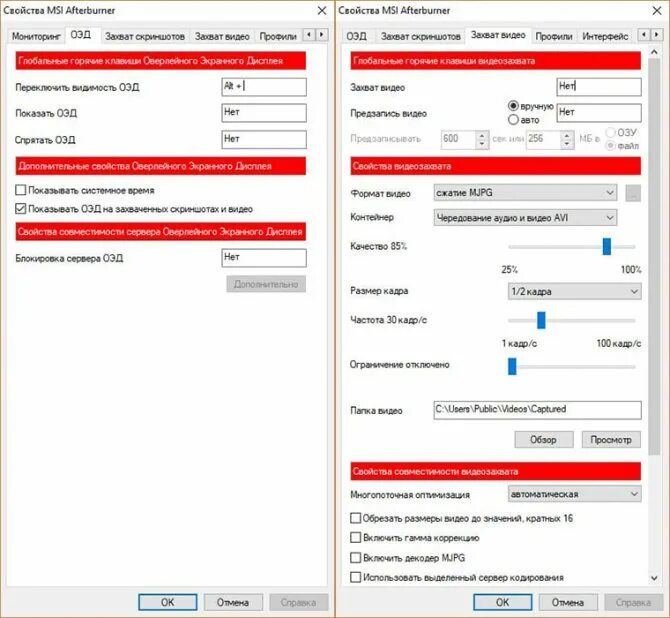Screen dimensions: 670x618
Task: Enable Показывать системное время checkbox
Action: pyautogui.click(x=21, y=190)
